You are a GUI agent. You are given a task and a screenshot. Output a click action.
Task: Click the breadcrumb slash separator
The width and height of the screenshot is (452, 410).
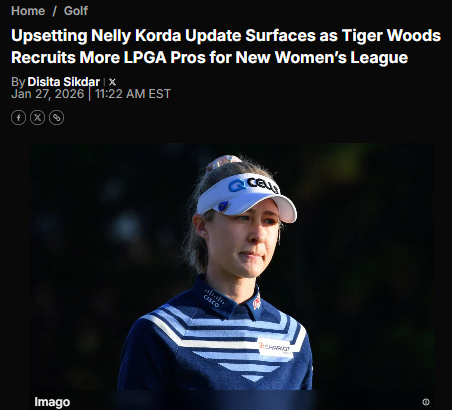(x=54, y=11)
